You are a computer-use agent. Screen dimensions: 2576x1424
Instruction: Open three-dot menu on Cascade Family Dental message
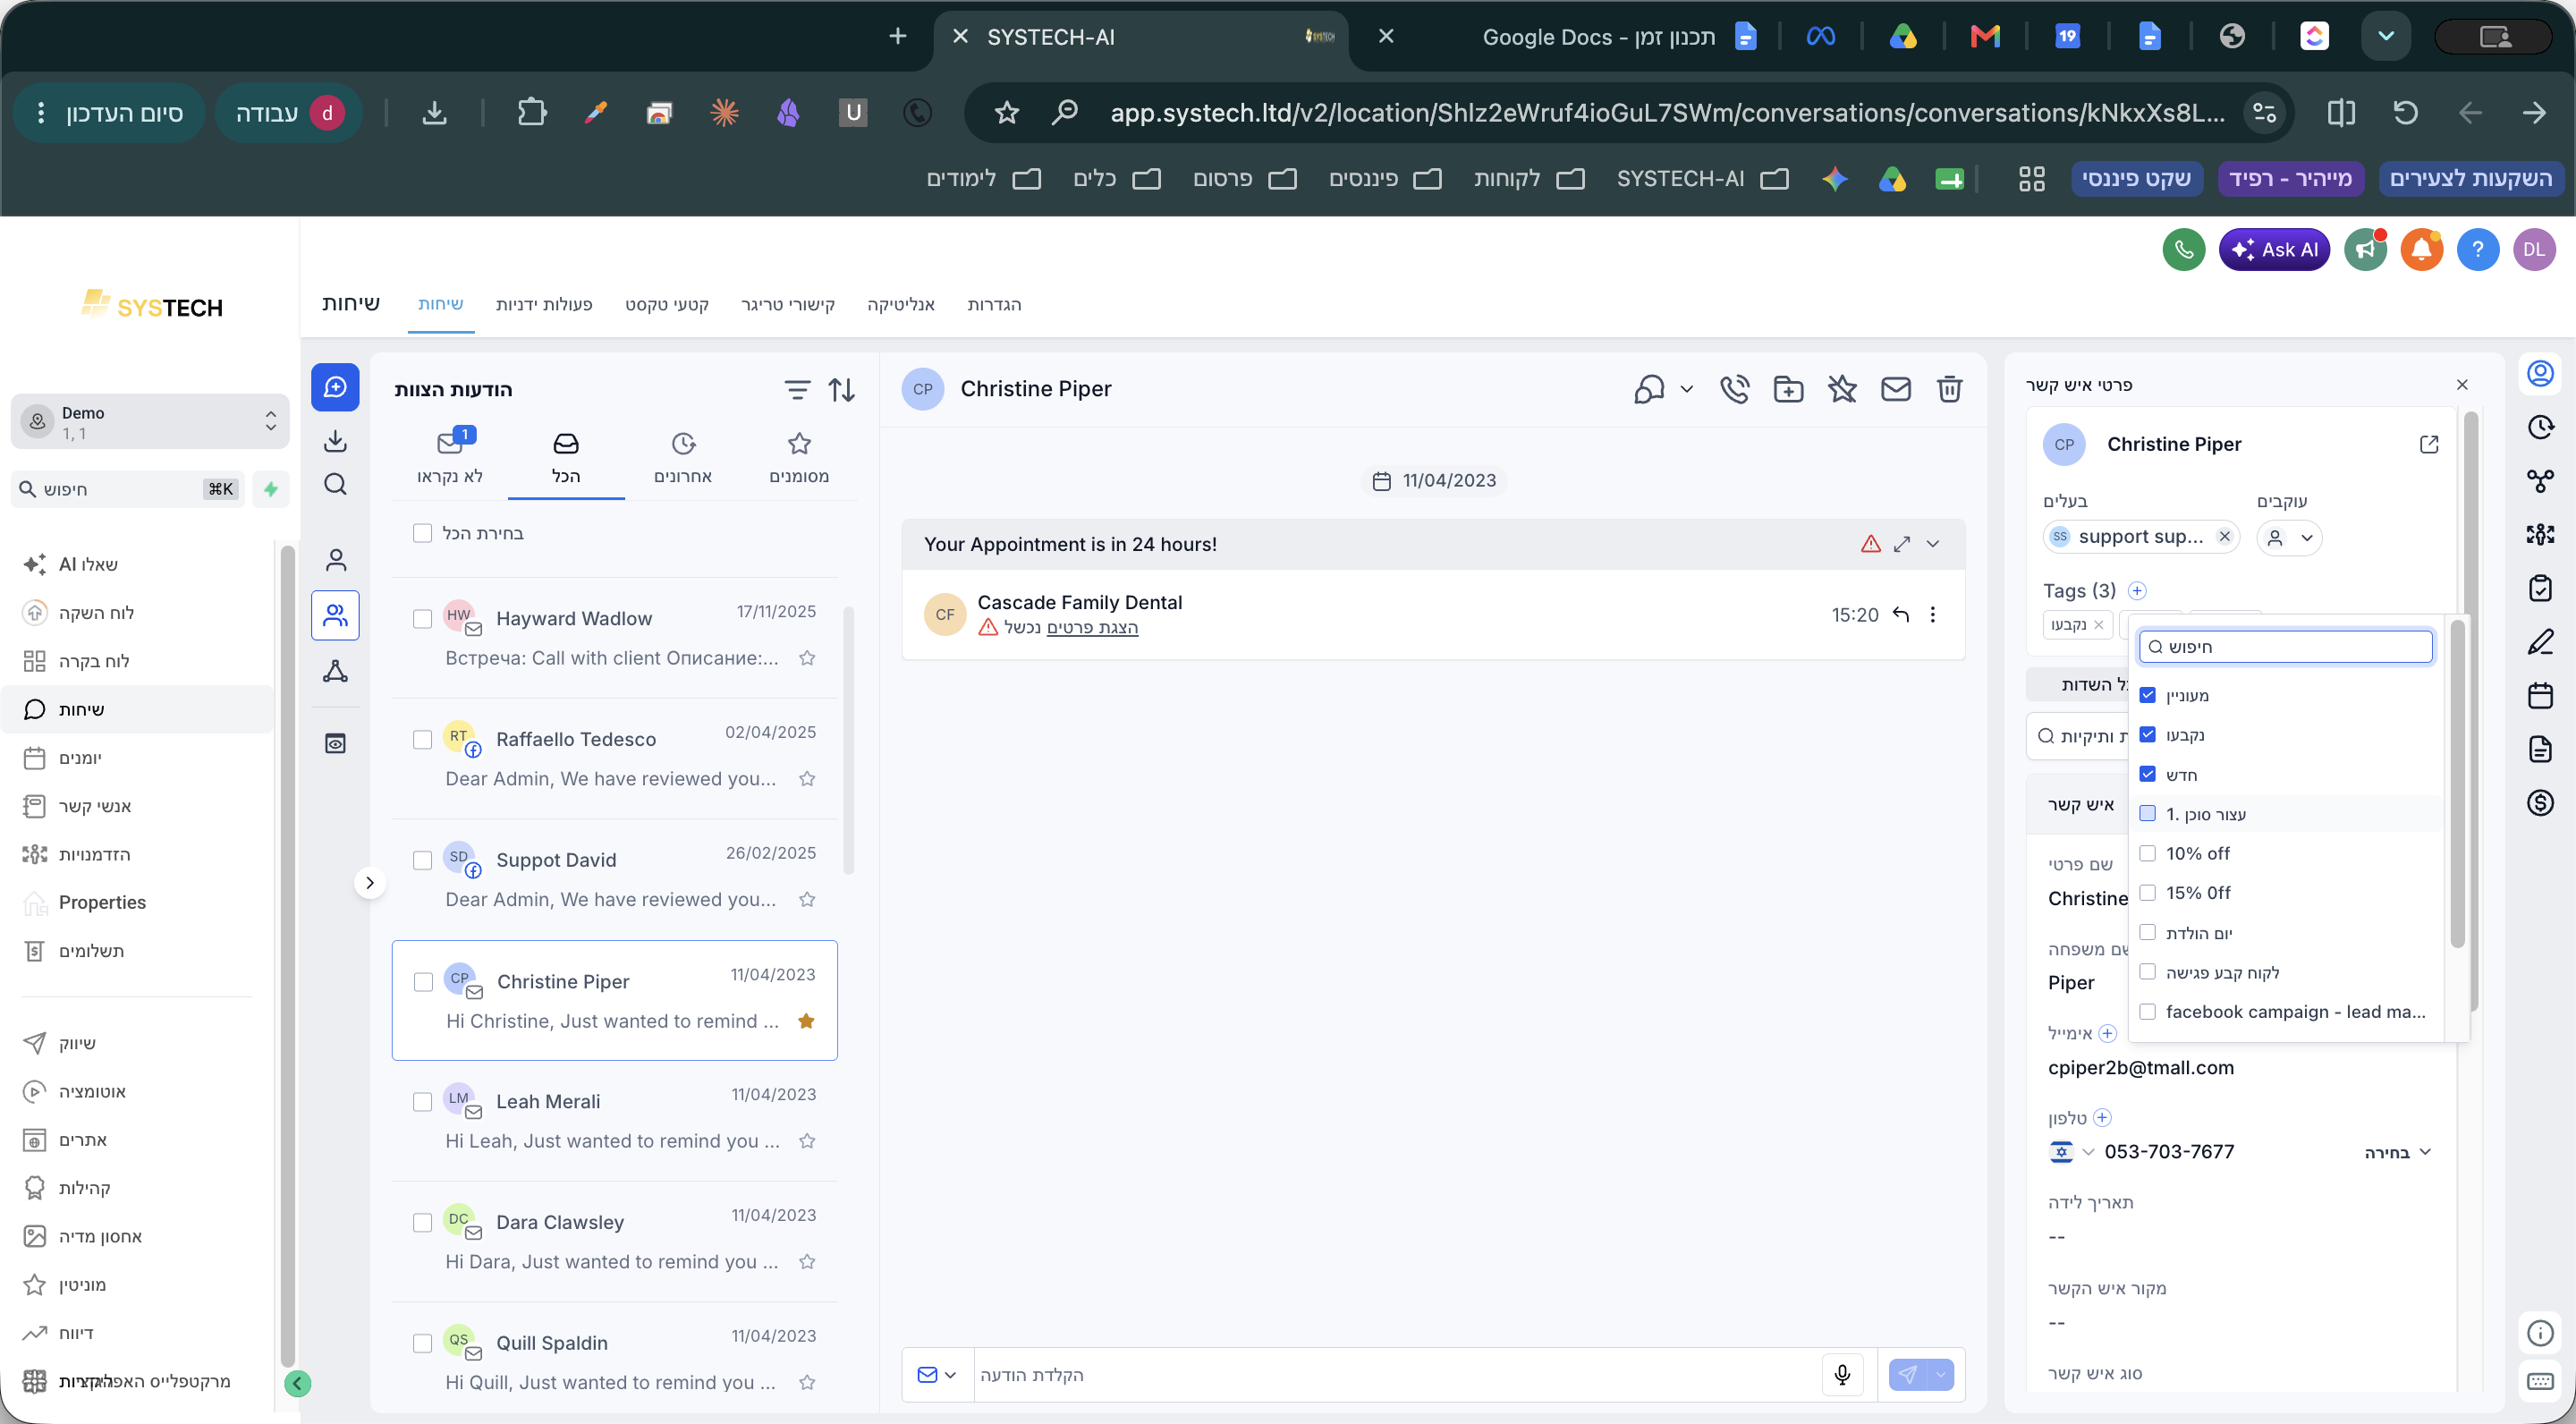[1932, 614]
